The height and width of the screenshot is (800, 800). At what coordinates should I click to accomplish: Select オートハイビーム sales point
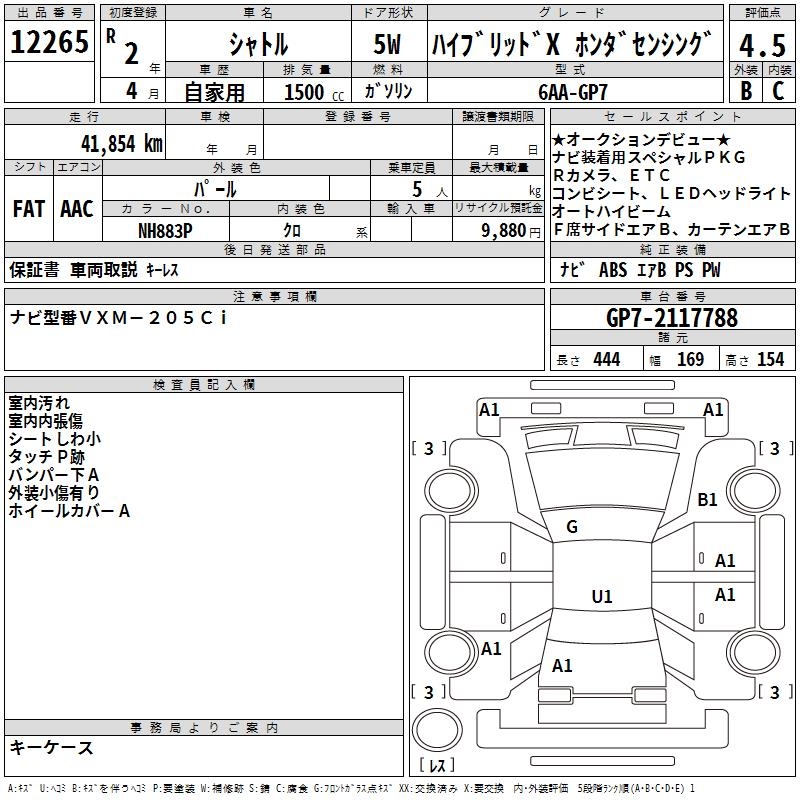[611, 211]
